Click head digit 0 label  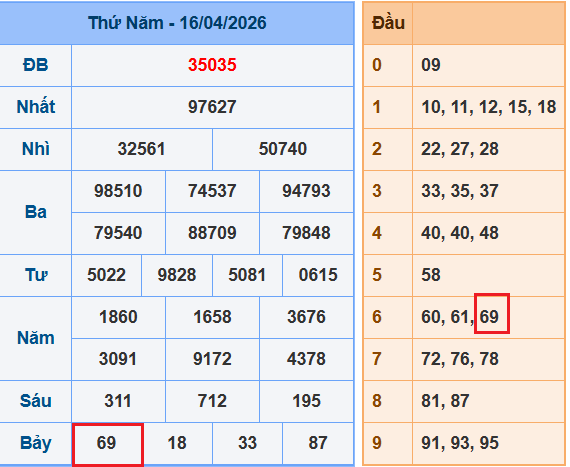(x=377, y=65)
